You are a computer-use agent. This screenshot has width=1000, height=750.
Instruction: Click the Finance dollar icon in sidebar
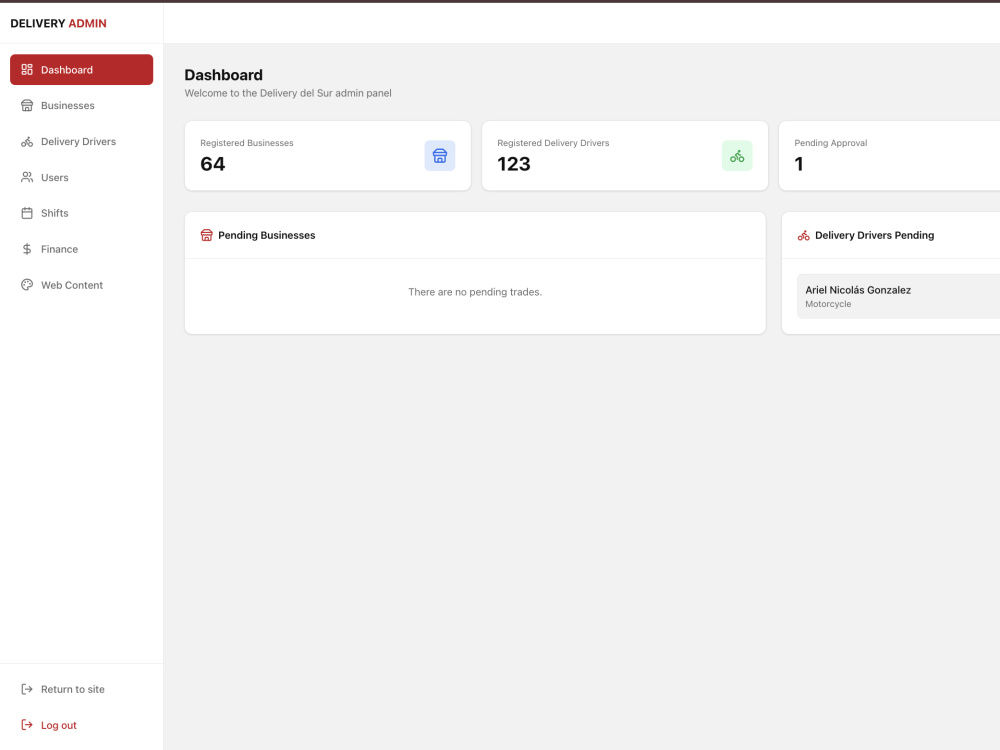coord(27,249)
